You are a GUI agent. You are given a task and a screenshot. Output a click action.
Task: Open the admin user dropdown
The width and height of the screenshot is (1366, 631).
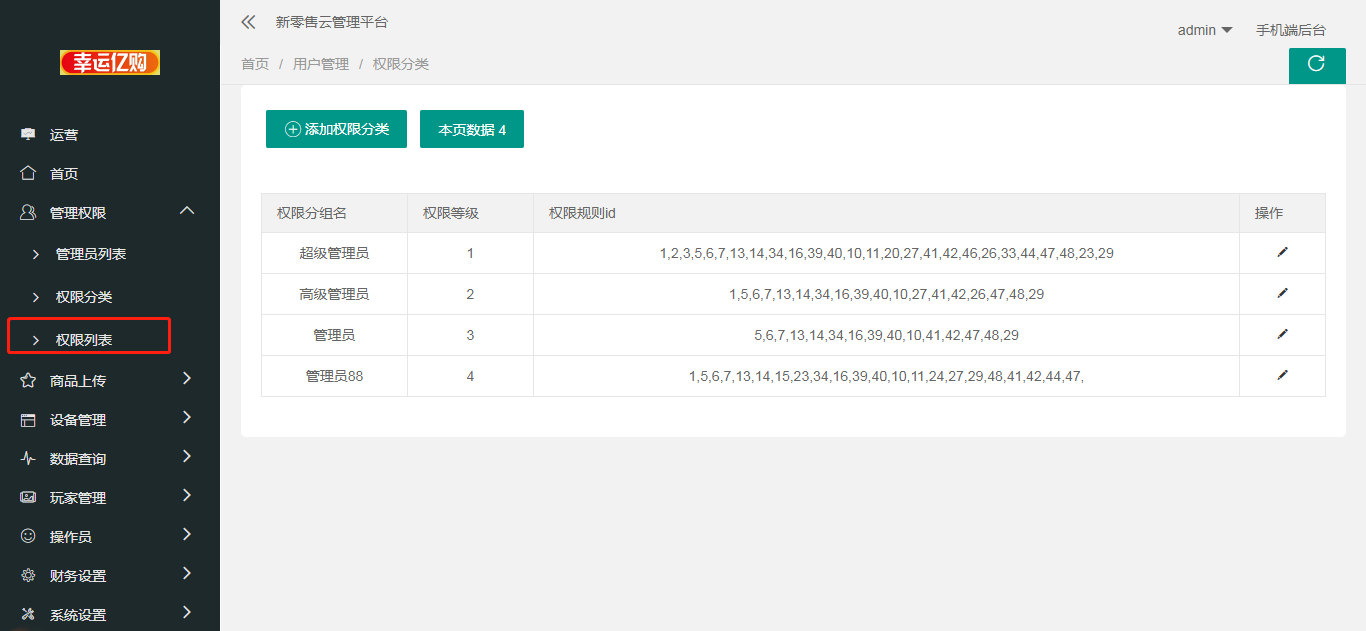pos(1204,30)
